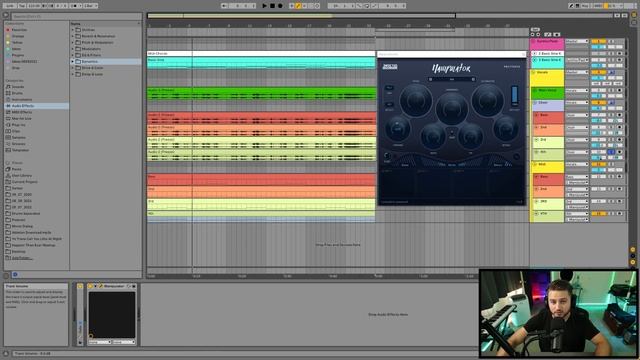Open Current Project under Places
Viewport: 640px width, 360px height.
click(x=36, y=182)
